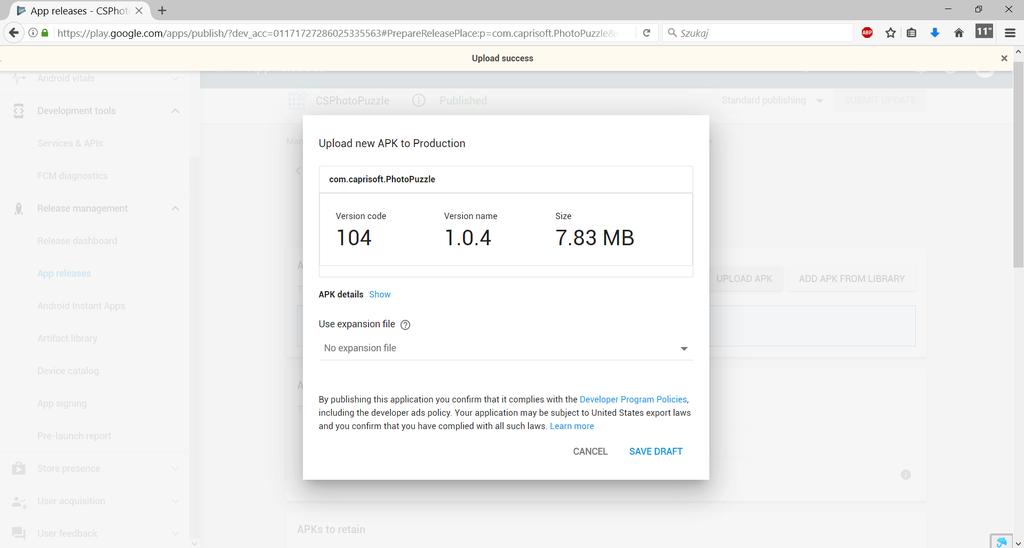Click the Store presence icon
The image size is (1024, 548).
point(18,468)
